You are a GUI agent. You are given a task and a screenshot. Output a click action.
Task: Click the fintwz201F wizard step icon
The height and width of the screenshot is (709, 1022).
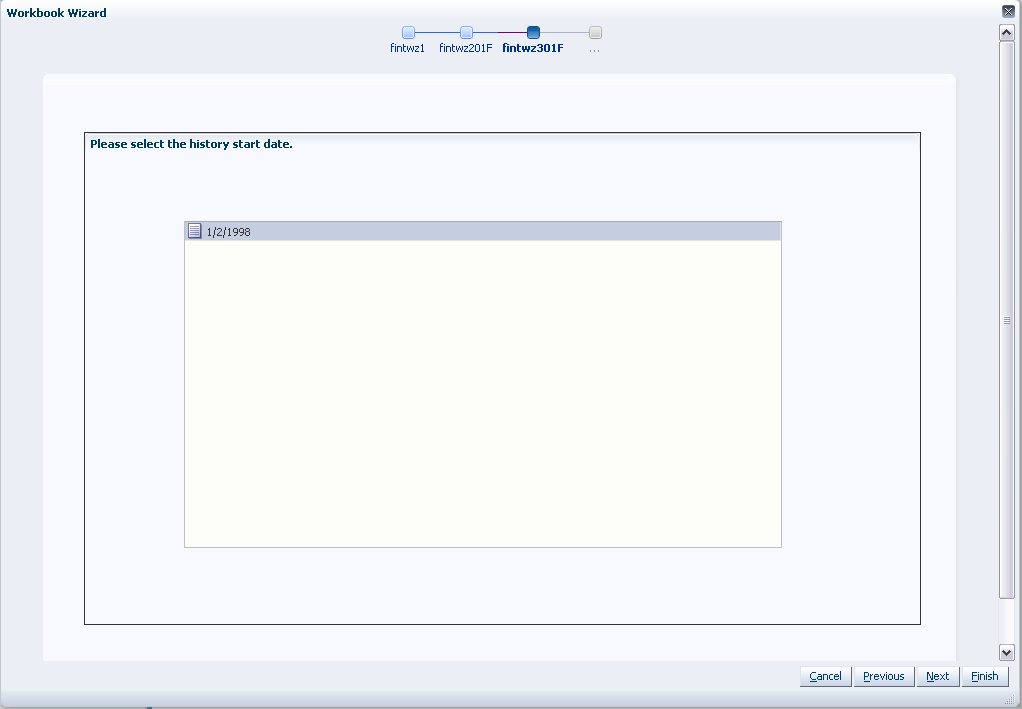click(466, 33)
